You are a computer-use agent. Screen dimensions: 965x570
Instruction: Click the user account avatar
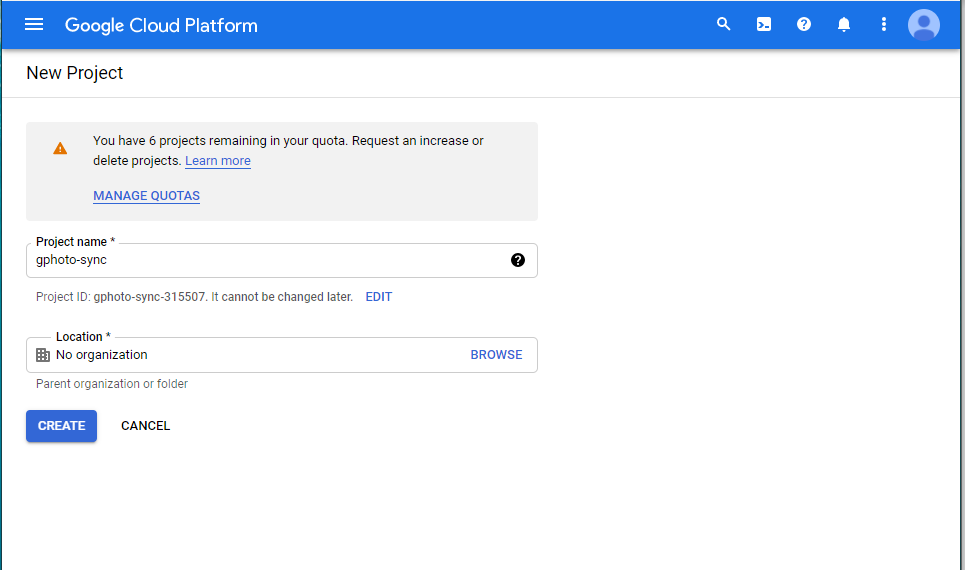tap(923, 25)
